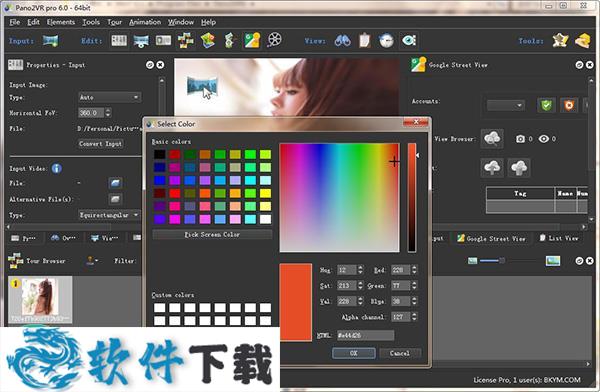600x392 pixels.
Task: Select the first empty custom color slot
Action: point(160,308)
